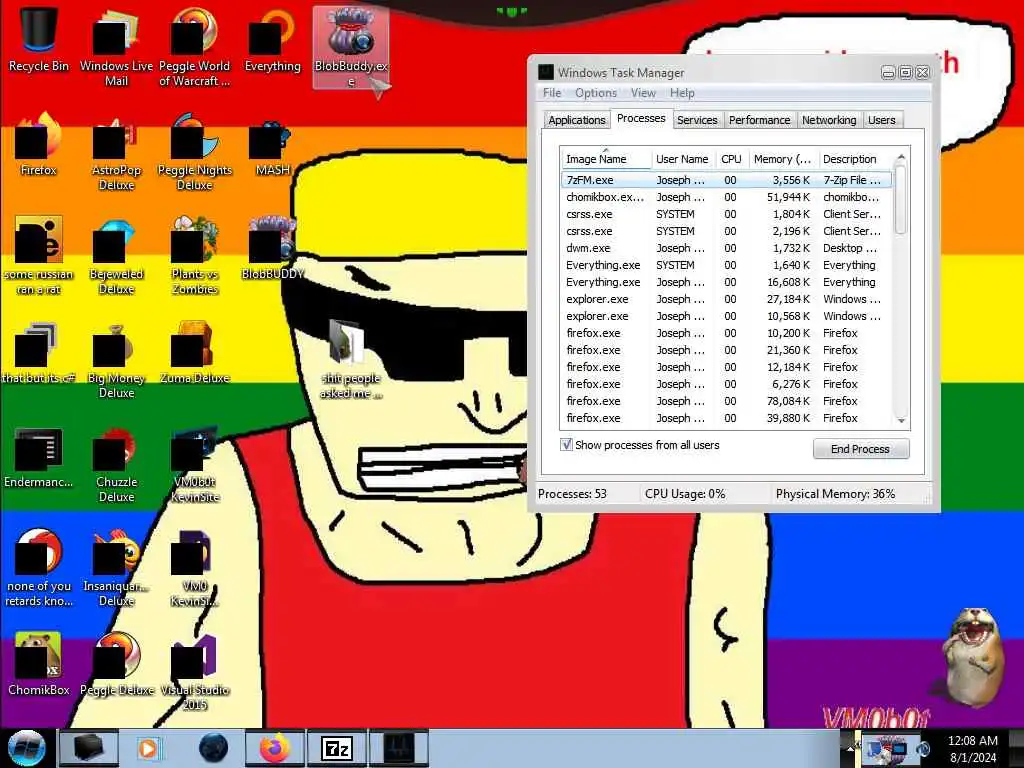Image resolution: width=1024 pixels, height=768 pixels.
Task: Select the Zuma Deluxe desktop icon
Action: (x=195, y=352)
